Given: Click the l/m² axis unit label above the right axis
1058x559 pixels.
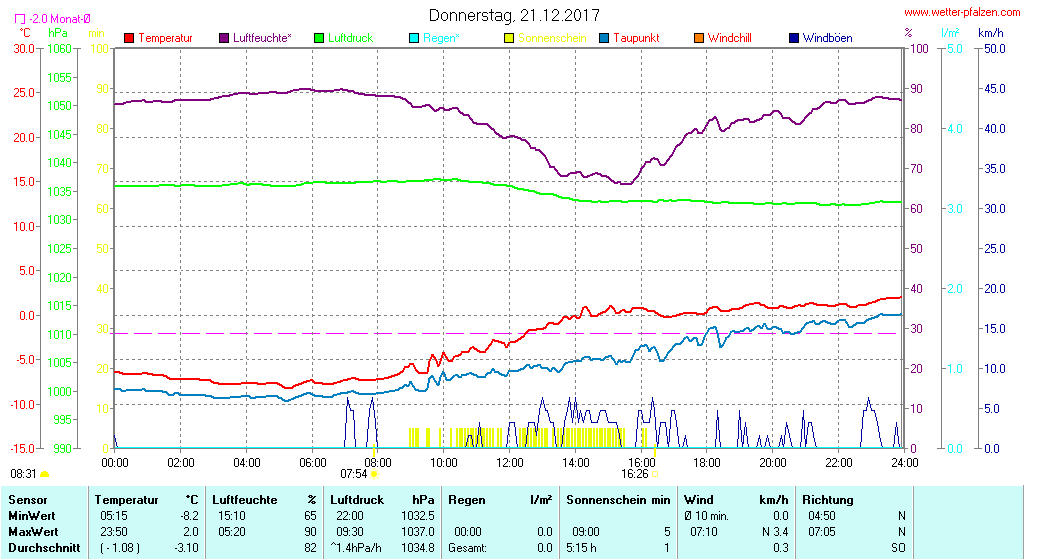Looking at the screenshot, I should (x=950, y=32).
